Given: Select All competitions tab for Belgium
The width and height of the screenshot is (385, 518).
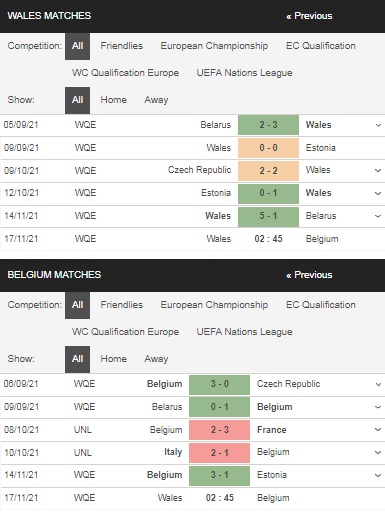Looking at the screenshot, I should [77, 305].
